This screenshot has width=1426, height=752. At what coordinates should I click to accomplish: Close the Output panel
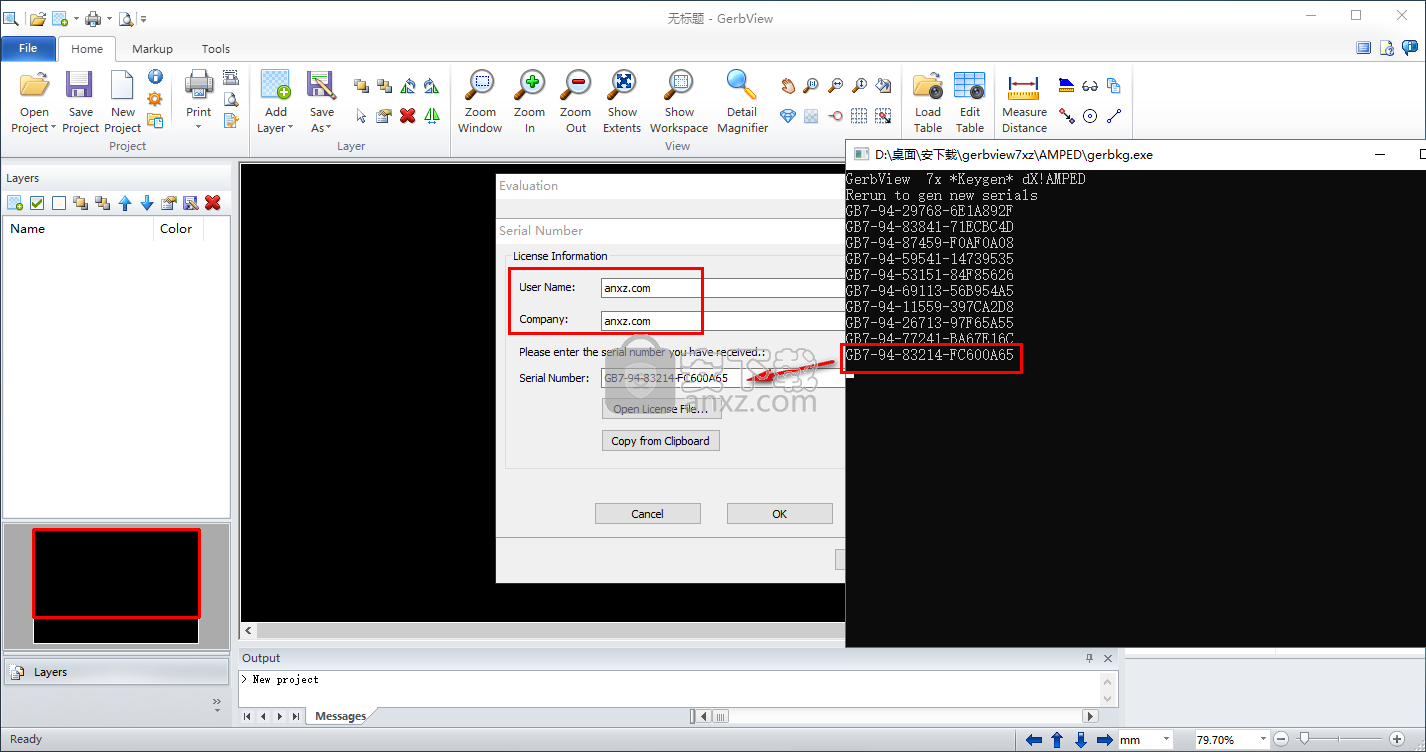coord(1108,658)
